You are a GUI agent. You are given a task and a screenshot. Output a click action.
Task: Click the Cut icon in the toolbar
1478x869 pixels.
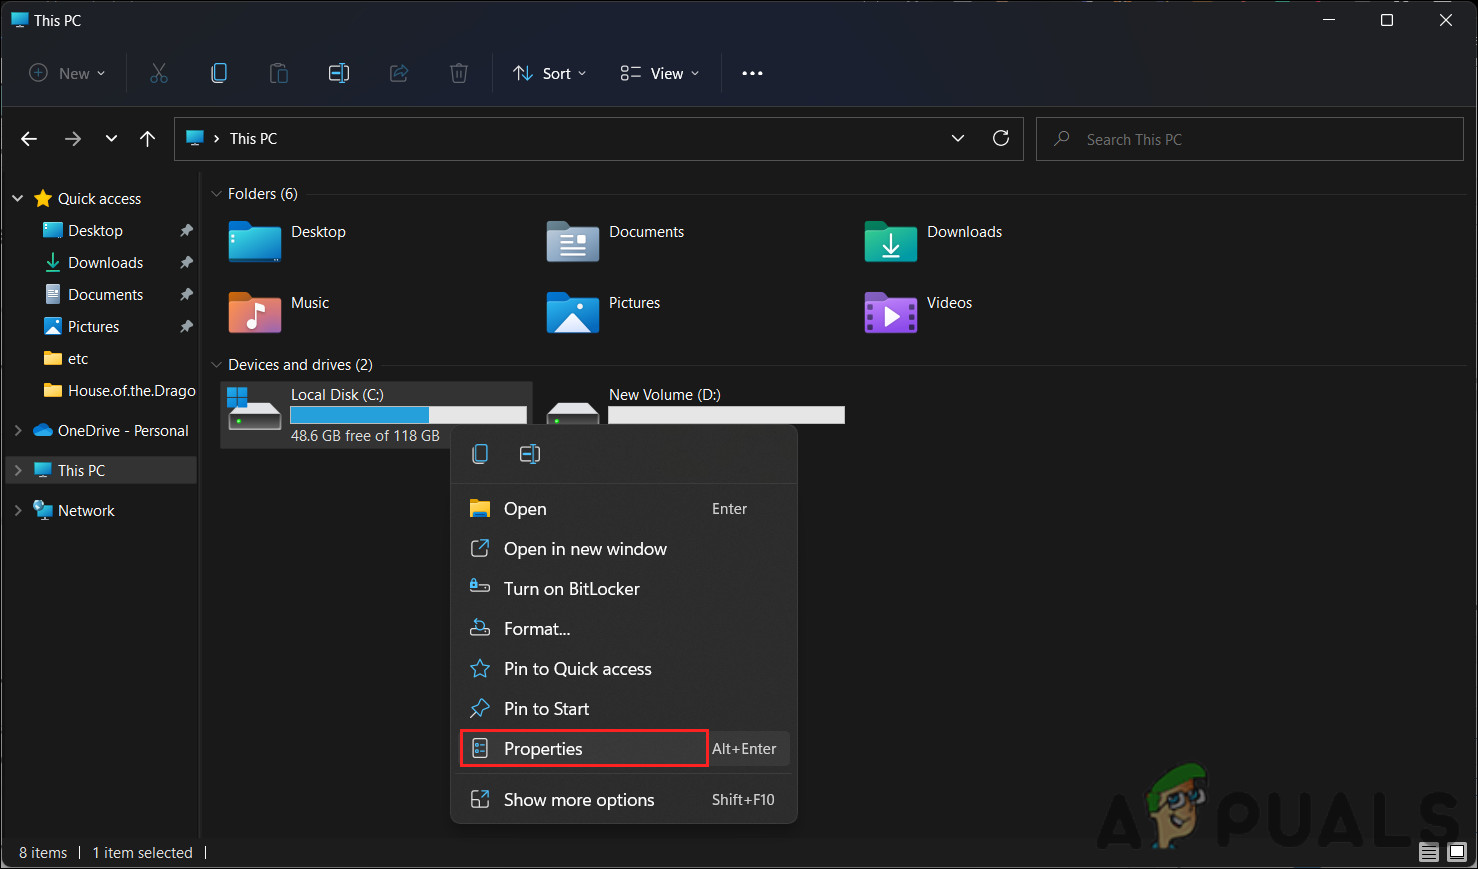159,73
